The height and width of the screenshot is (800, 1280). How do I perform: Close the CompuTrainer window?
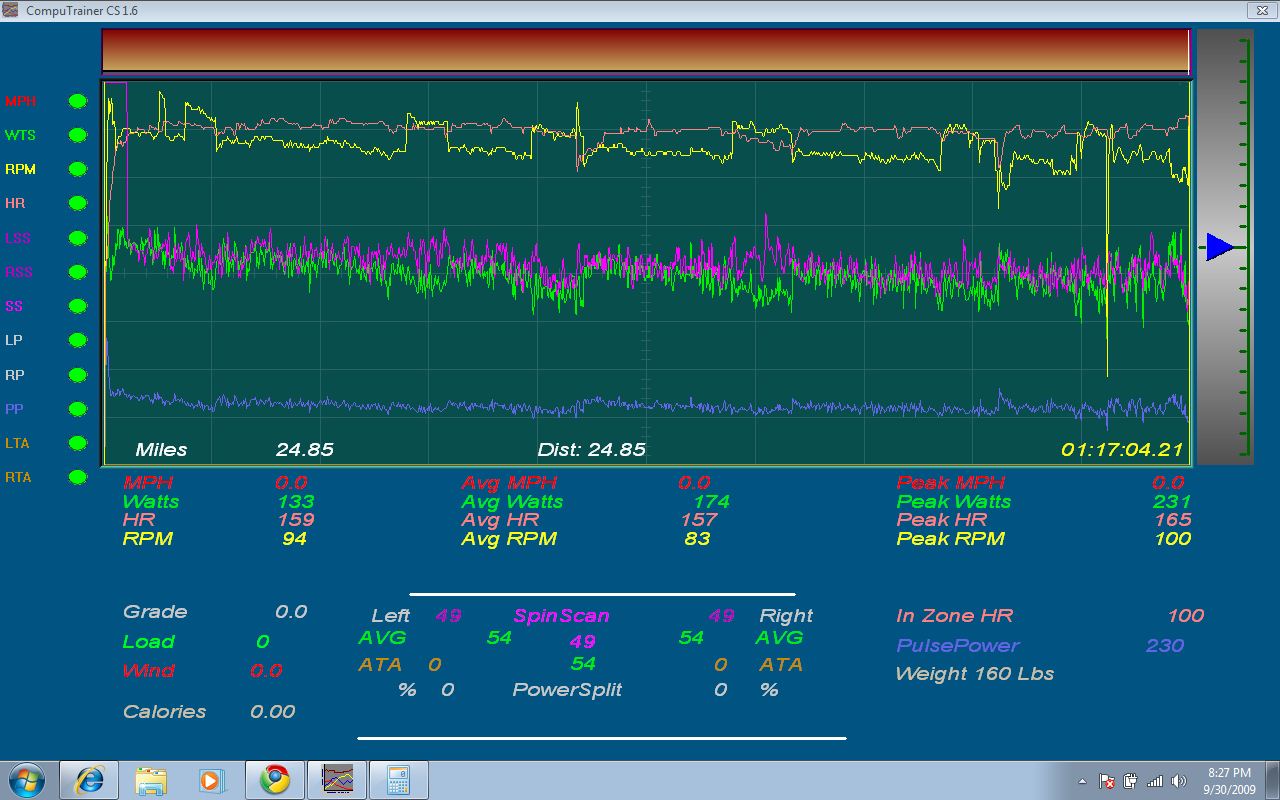[1261, 10]
